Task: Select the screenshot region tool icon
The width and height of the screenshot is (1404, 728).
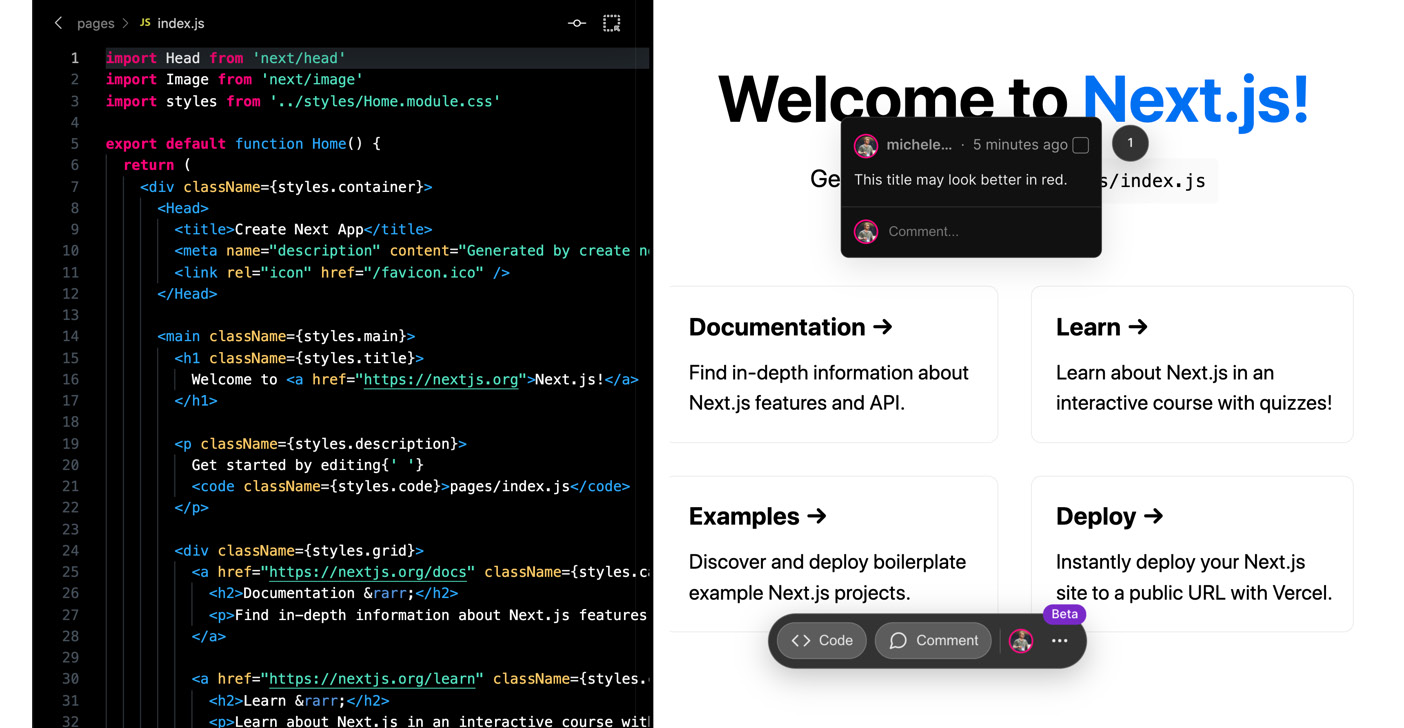Action: (611, 22)
